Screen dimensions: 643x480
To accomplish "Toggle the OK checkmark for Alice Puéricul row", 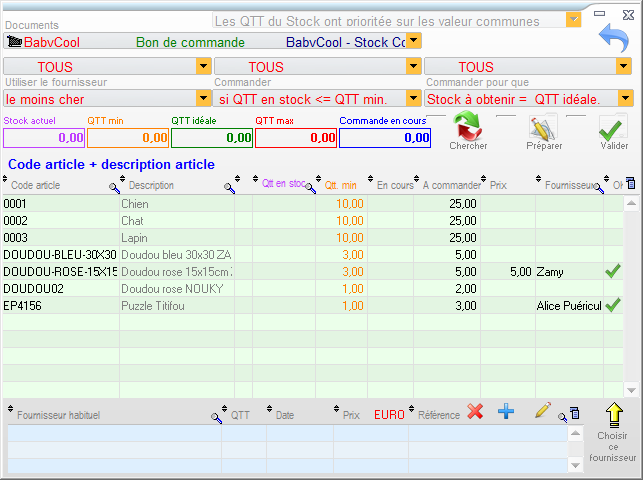I will click(613, 305).
